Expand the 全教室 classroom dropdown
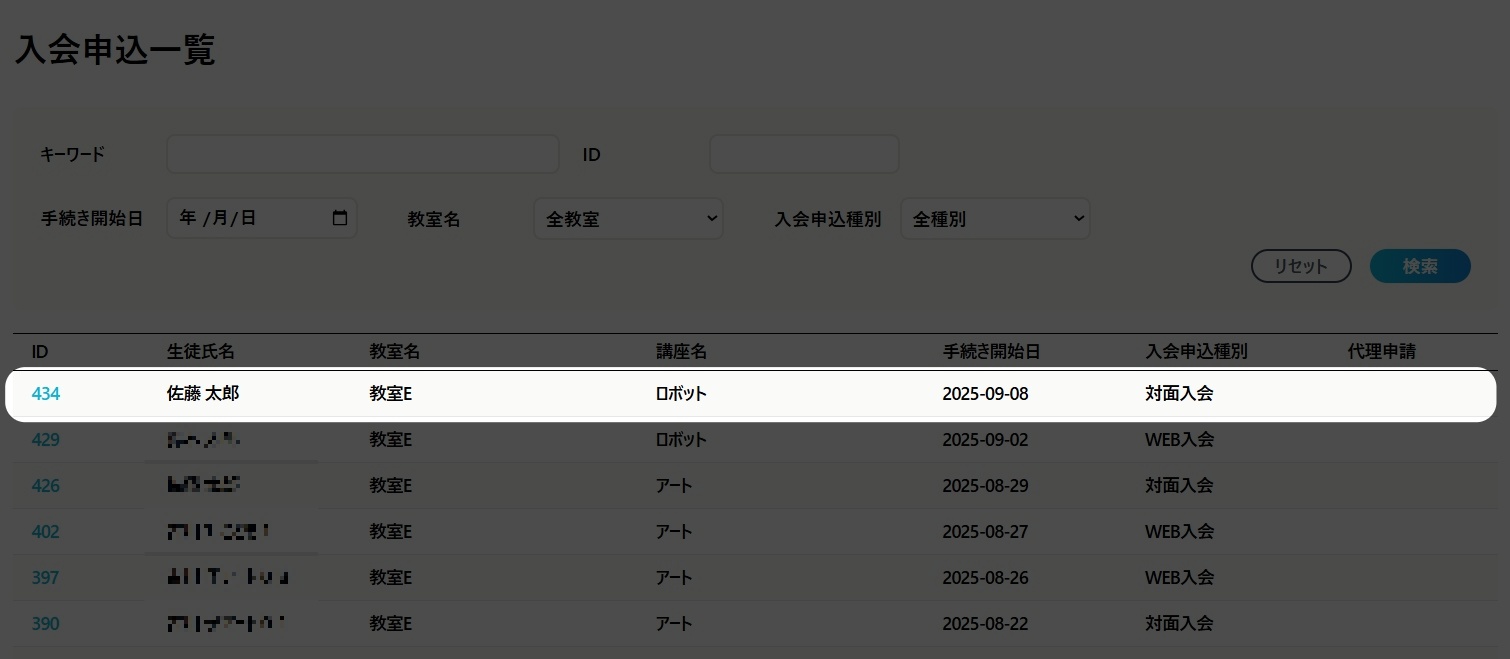 click(628, 218)
